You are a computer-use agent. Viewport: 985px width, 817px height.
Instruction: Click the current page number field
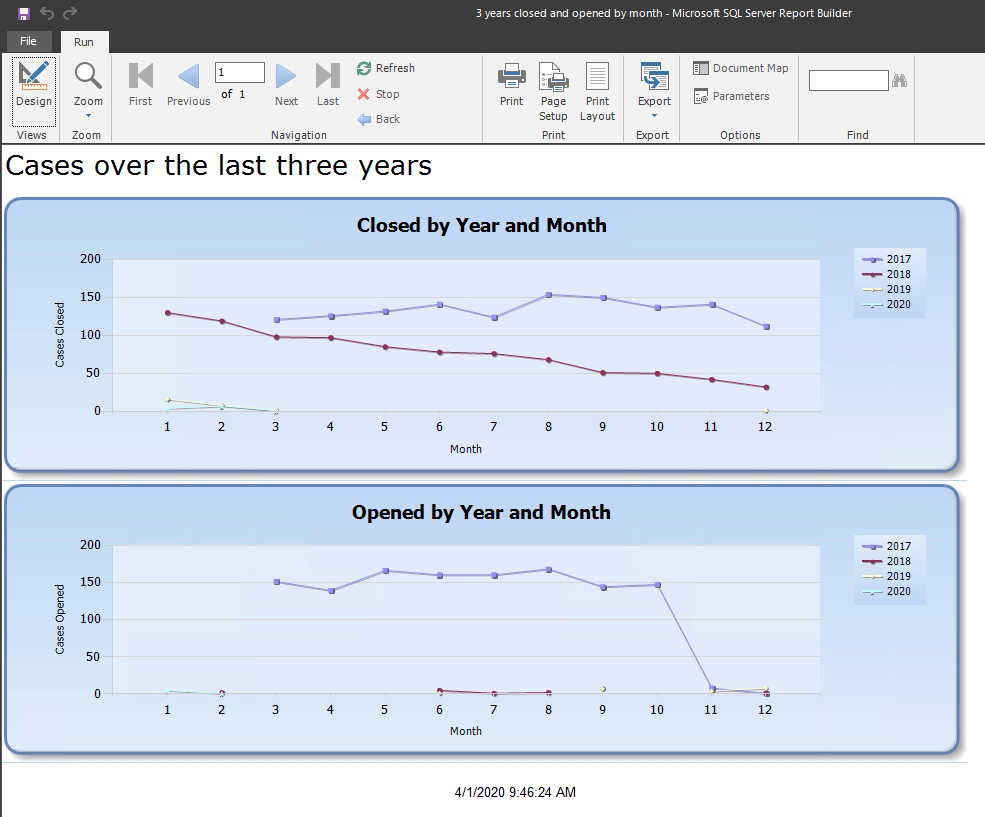[x=239, y=72]
